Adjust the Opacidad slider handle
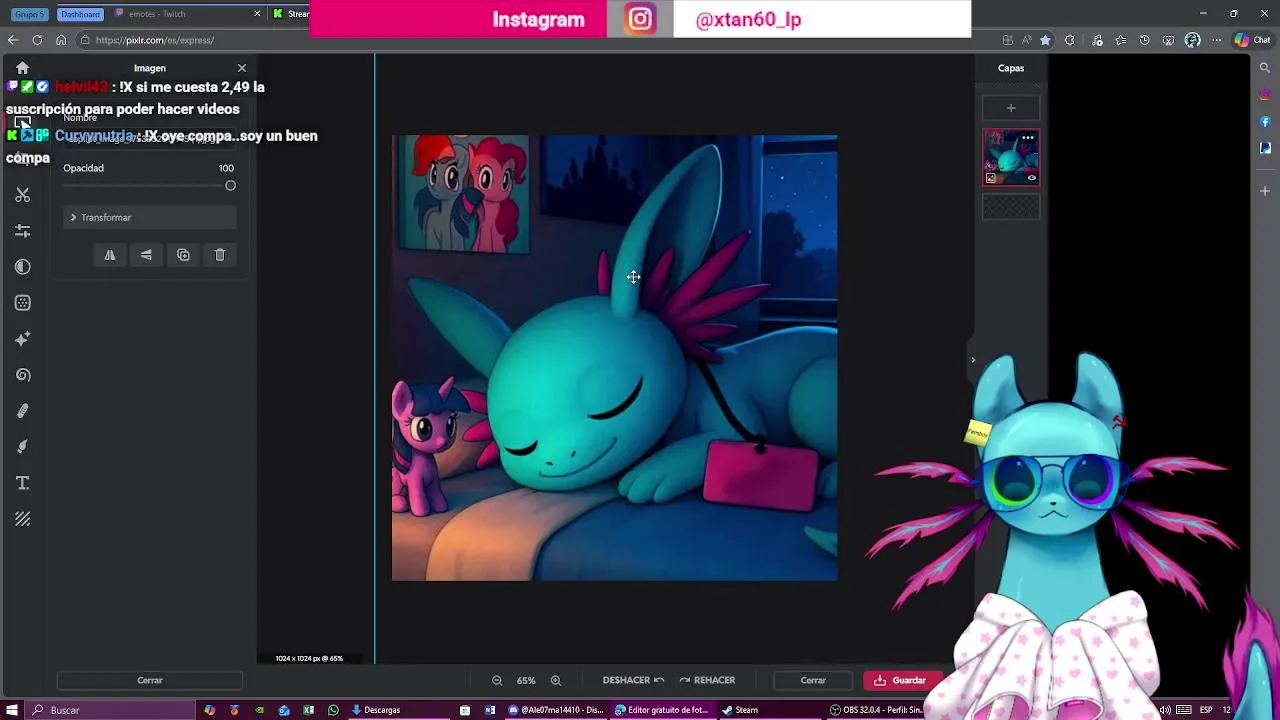This screenshot has height=720, width=1280. [230, 186]
